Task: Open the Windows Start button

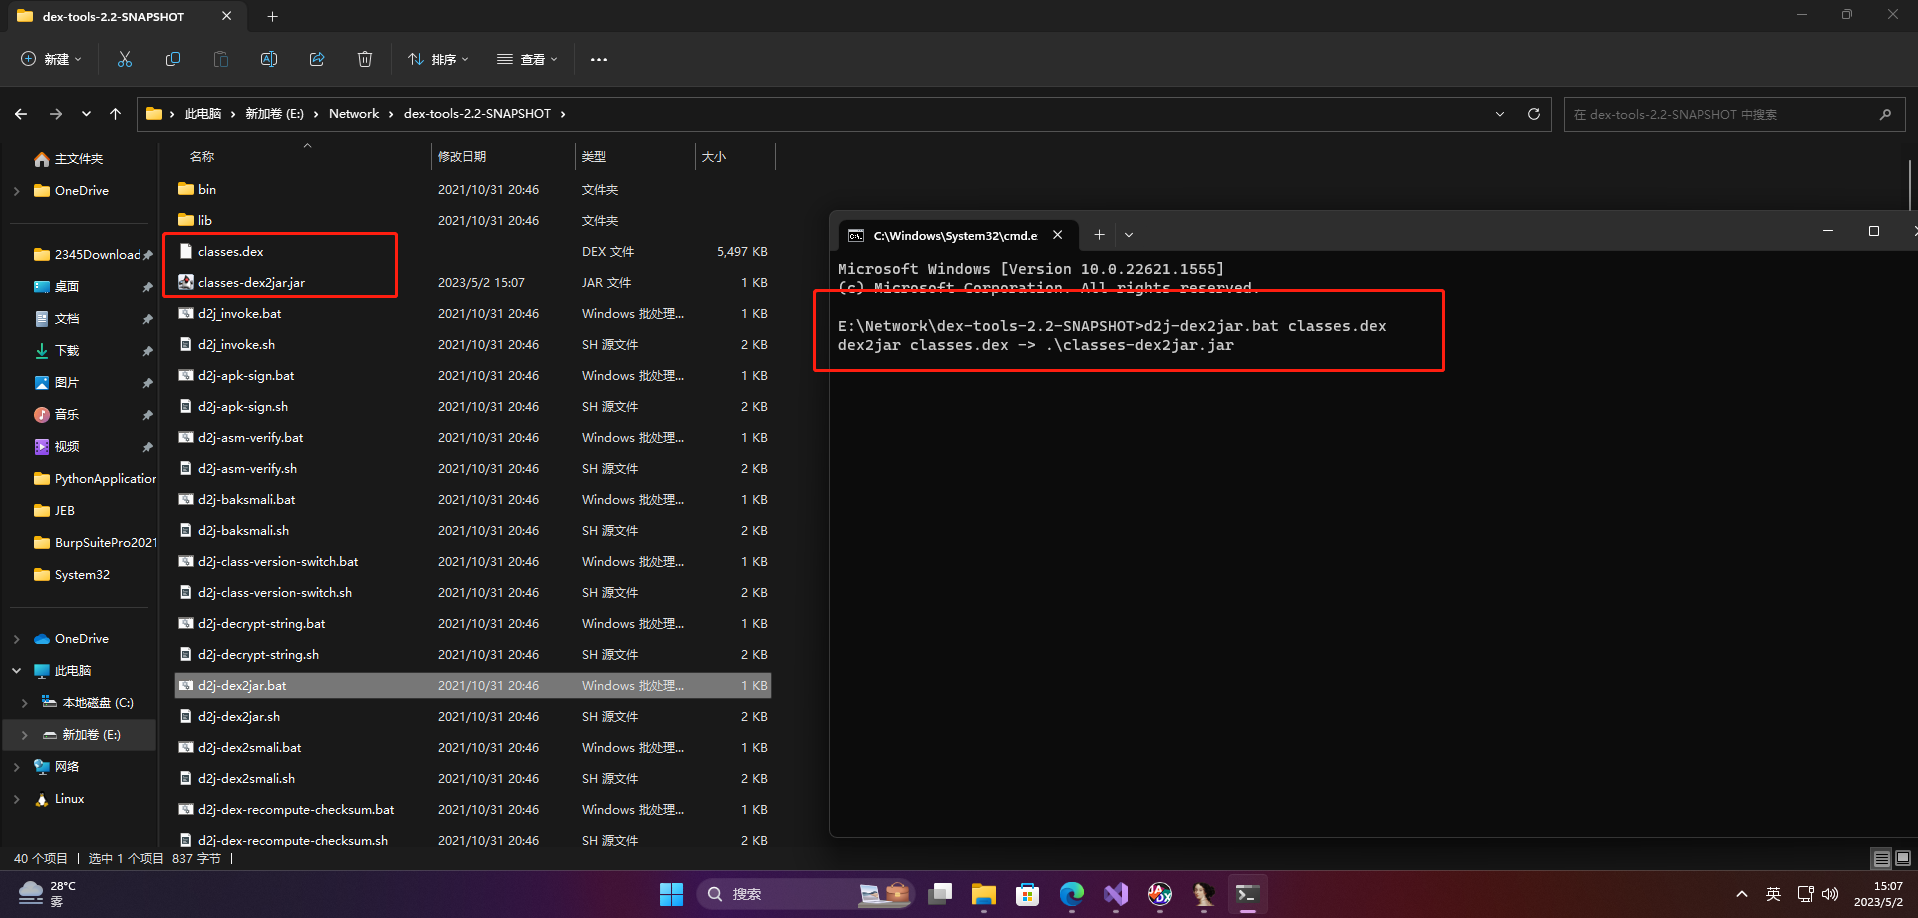Action: pos(671,894)
